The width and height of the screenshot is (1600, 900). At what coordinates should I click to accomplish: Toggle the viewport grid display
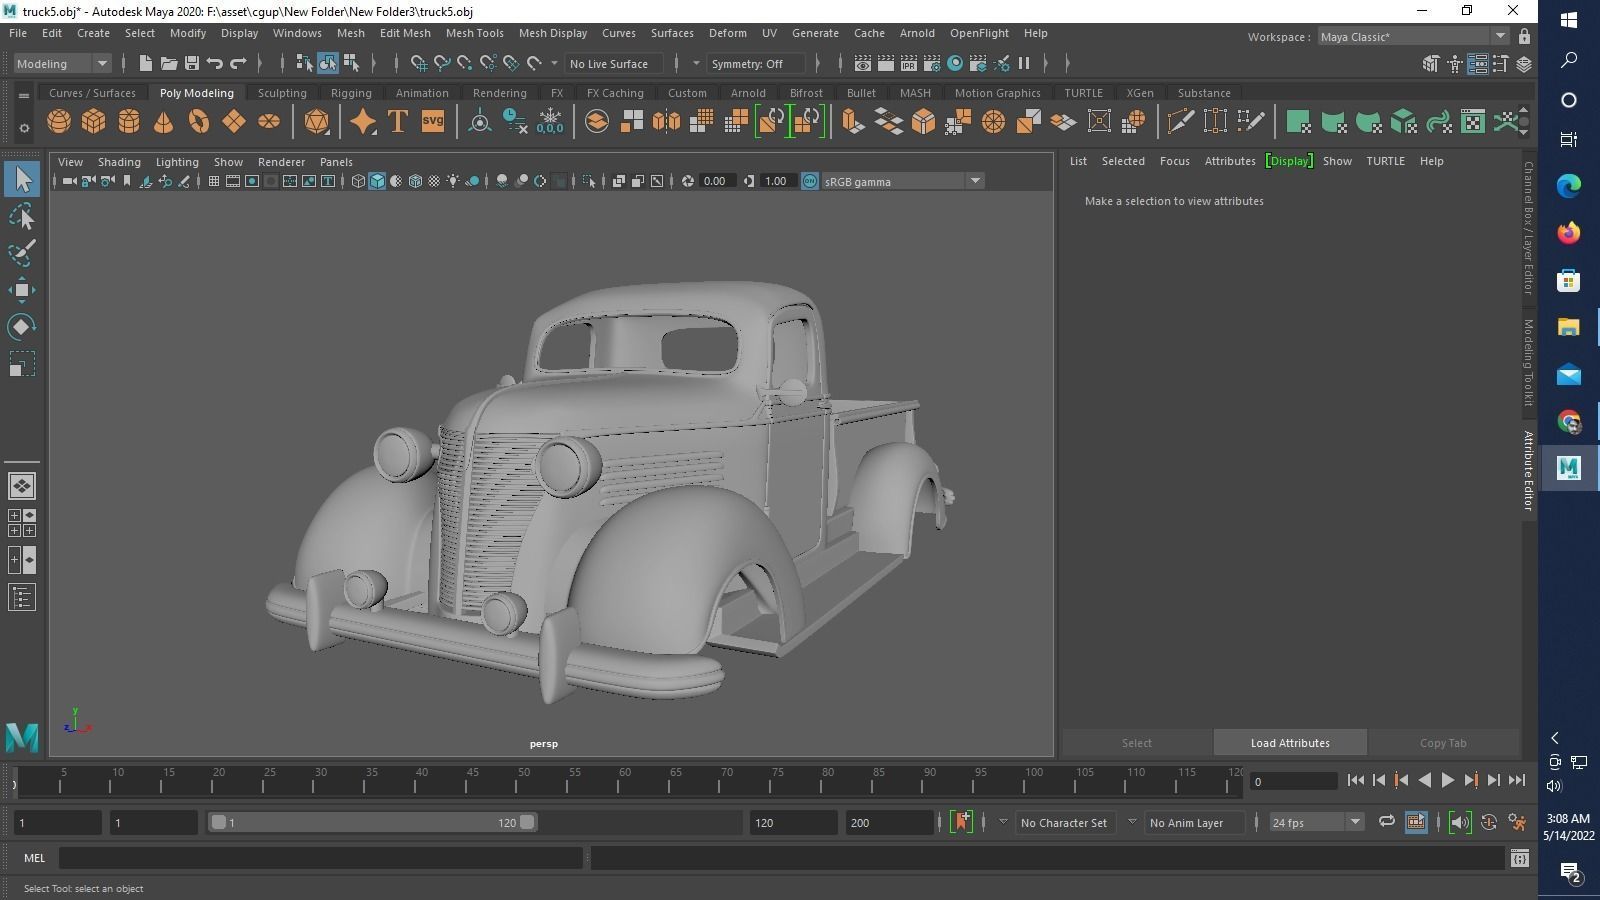(x=213, y=181)
